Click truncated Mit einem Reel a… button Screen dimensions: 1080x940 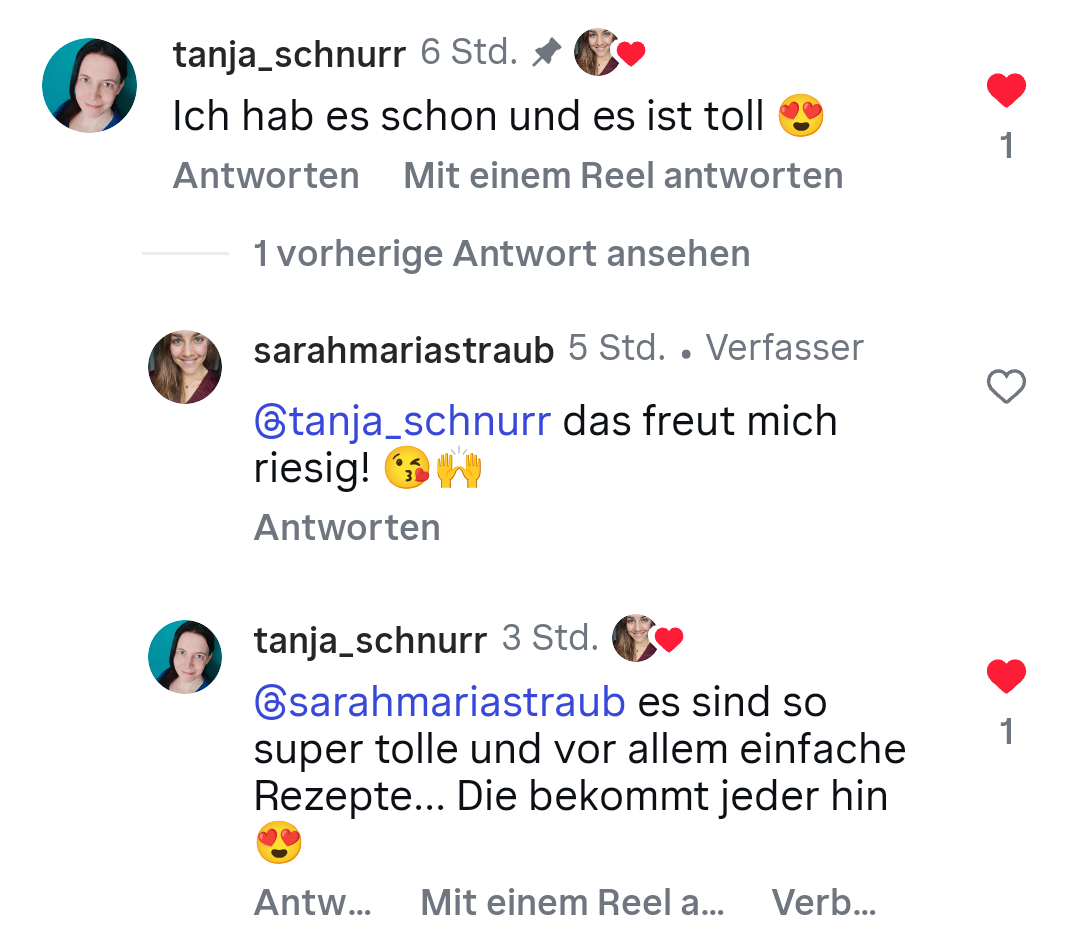[x=572, y=903]
